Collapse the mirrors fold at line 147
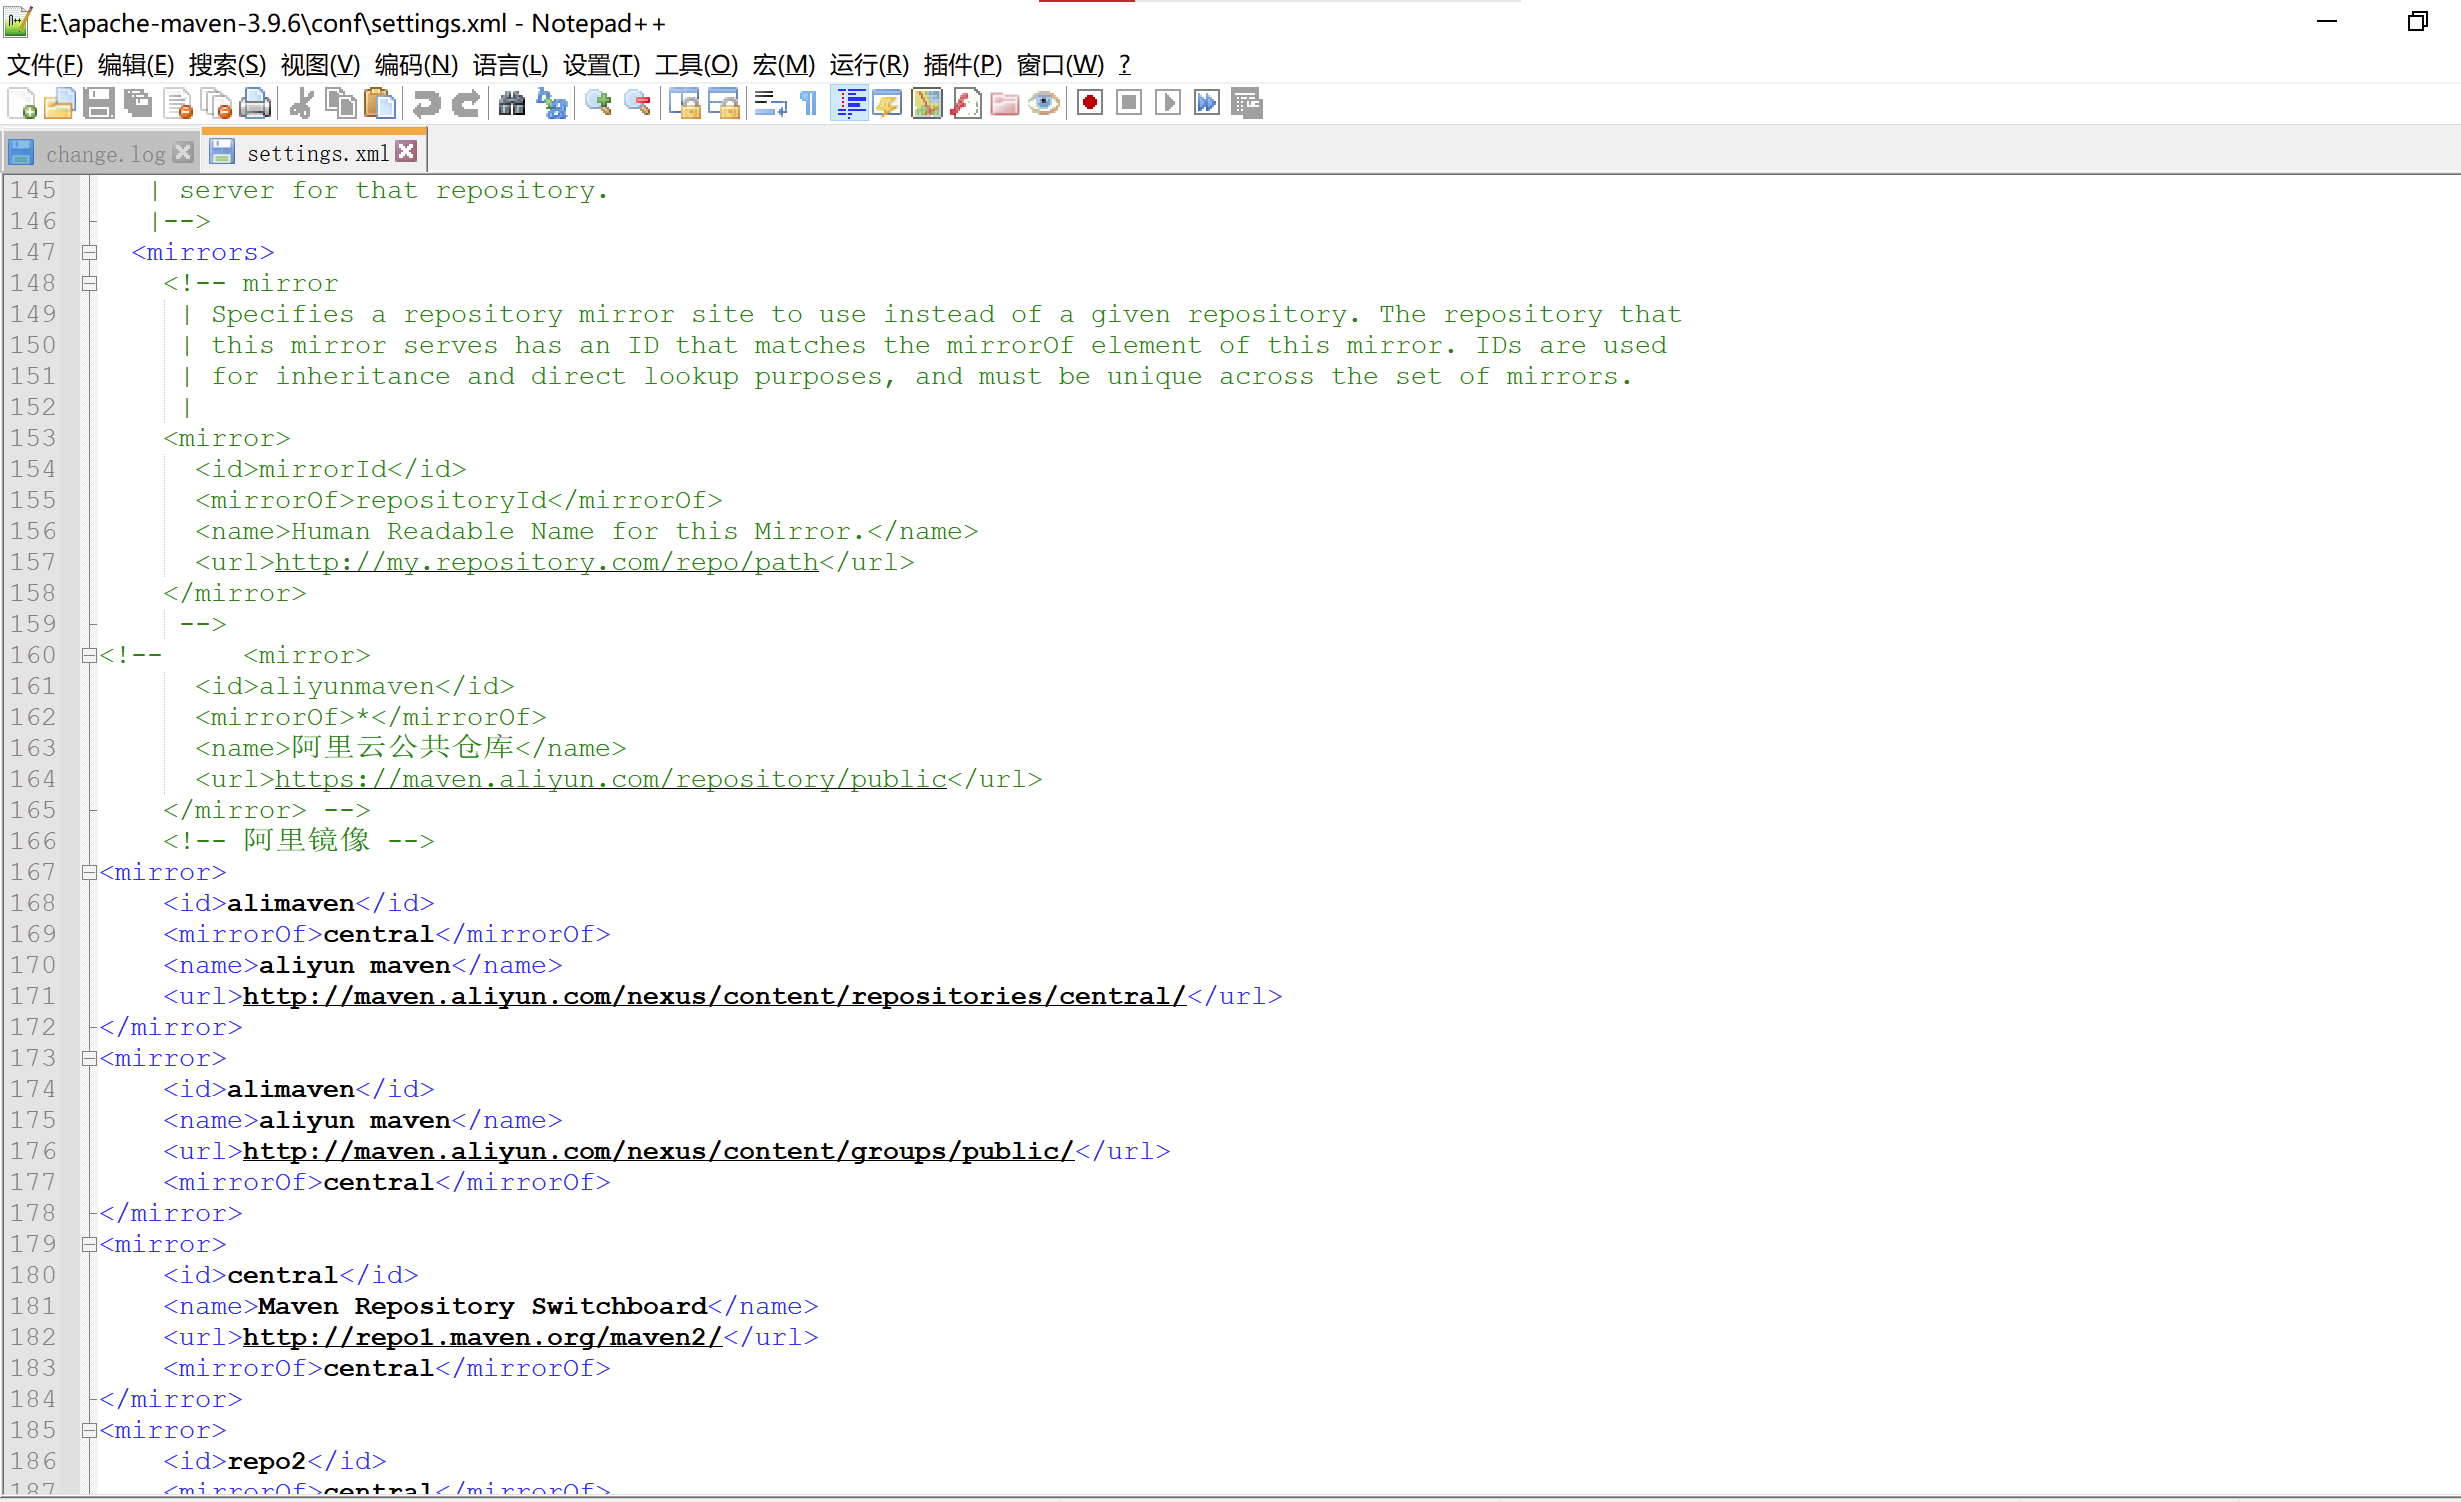The height and width of the screenshot is (1502, 2461). pos(89,252)
